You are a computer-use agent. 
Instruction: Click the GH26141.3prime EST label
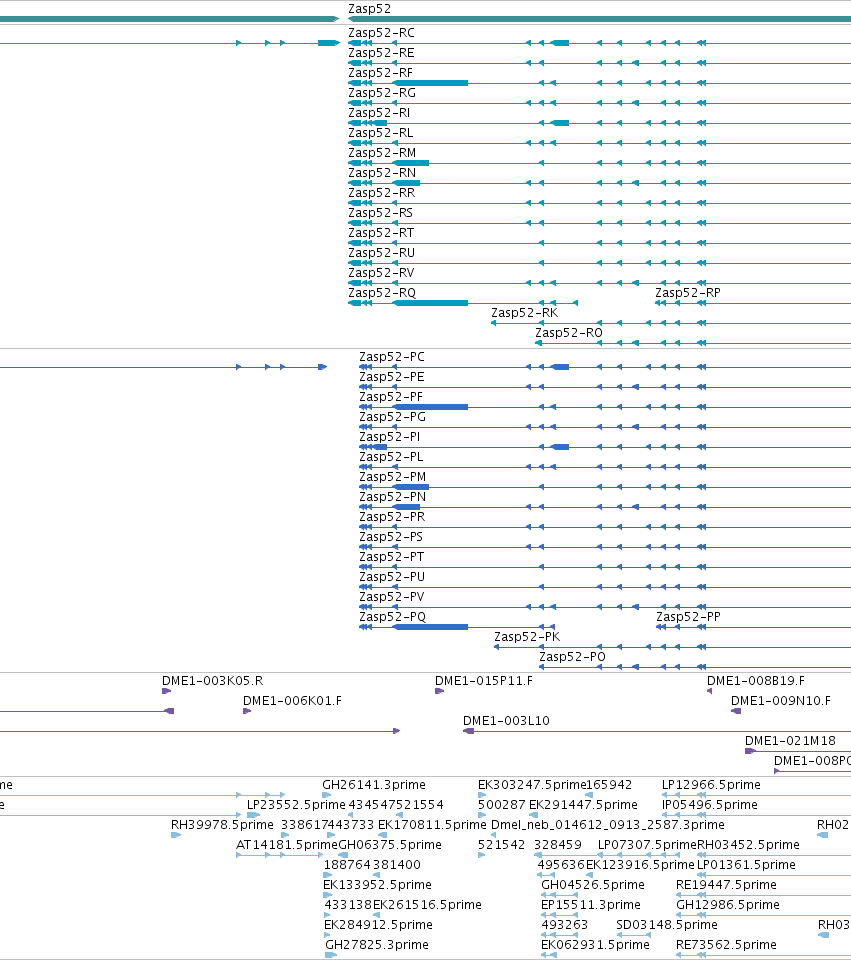pyautogui.click(x=374, y=785)
